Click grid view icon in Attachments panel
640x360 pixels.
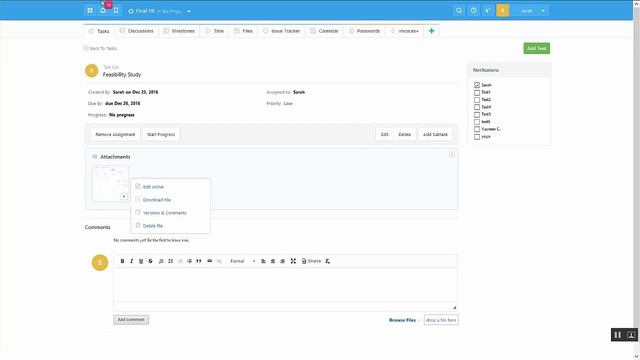pos(452,155)
